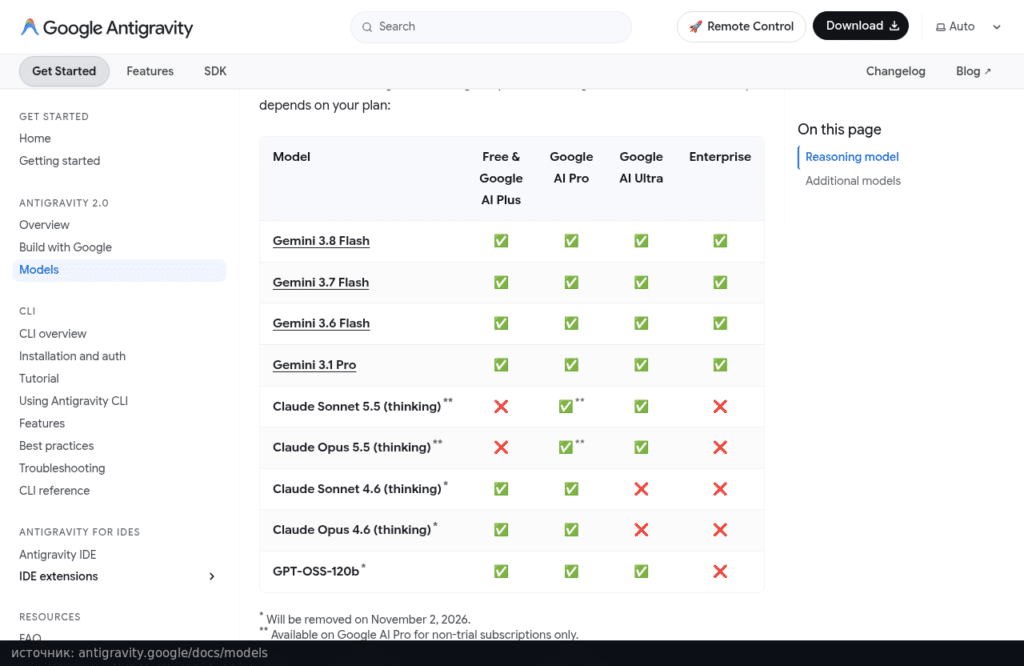The width and height of the screenshot is (1024, 666).
Task: Click the Download button
Action: (x=861, y=26)
